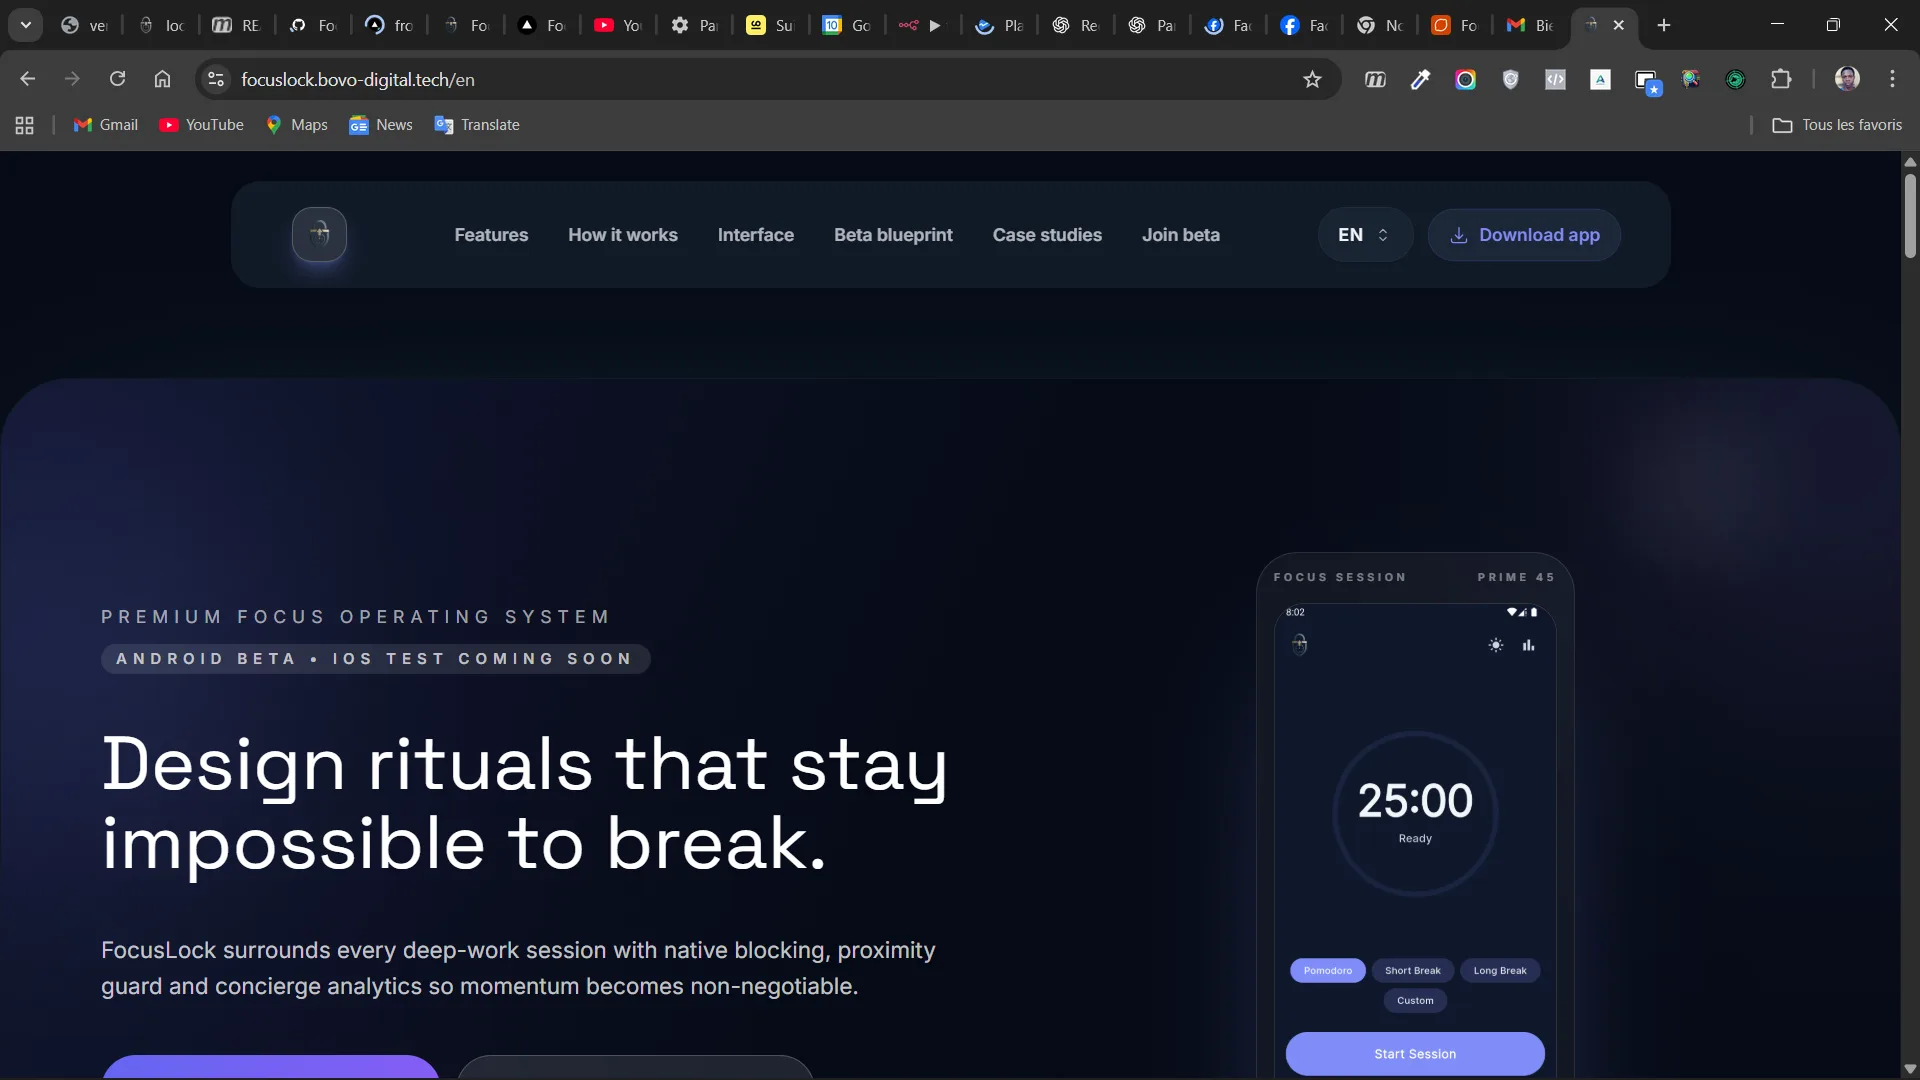1920x1080 pixels.
Task: Open the stats bar-chart icon in phone mockup
Action: click(x=1528, y=646)
